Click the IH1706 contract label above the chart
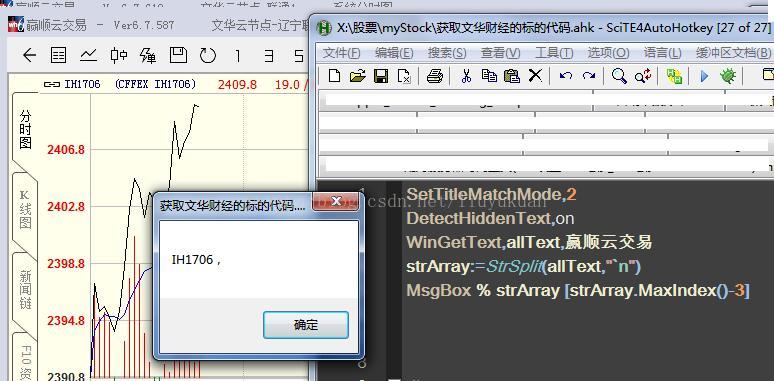 [x=82, y=84]
